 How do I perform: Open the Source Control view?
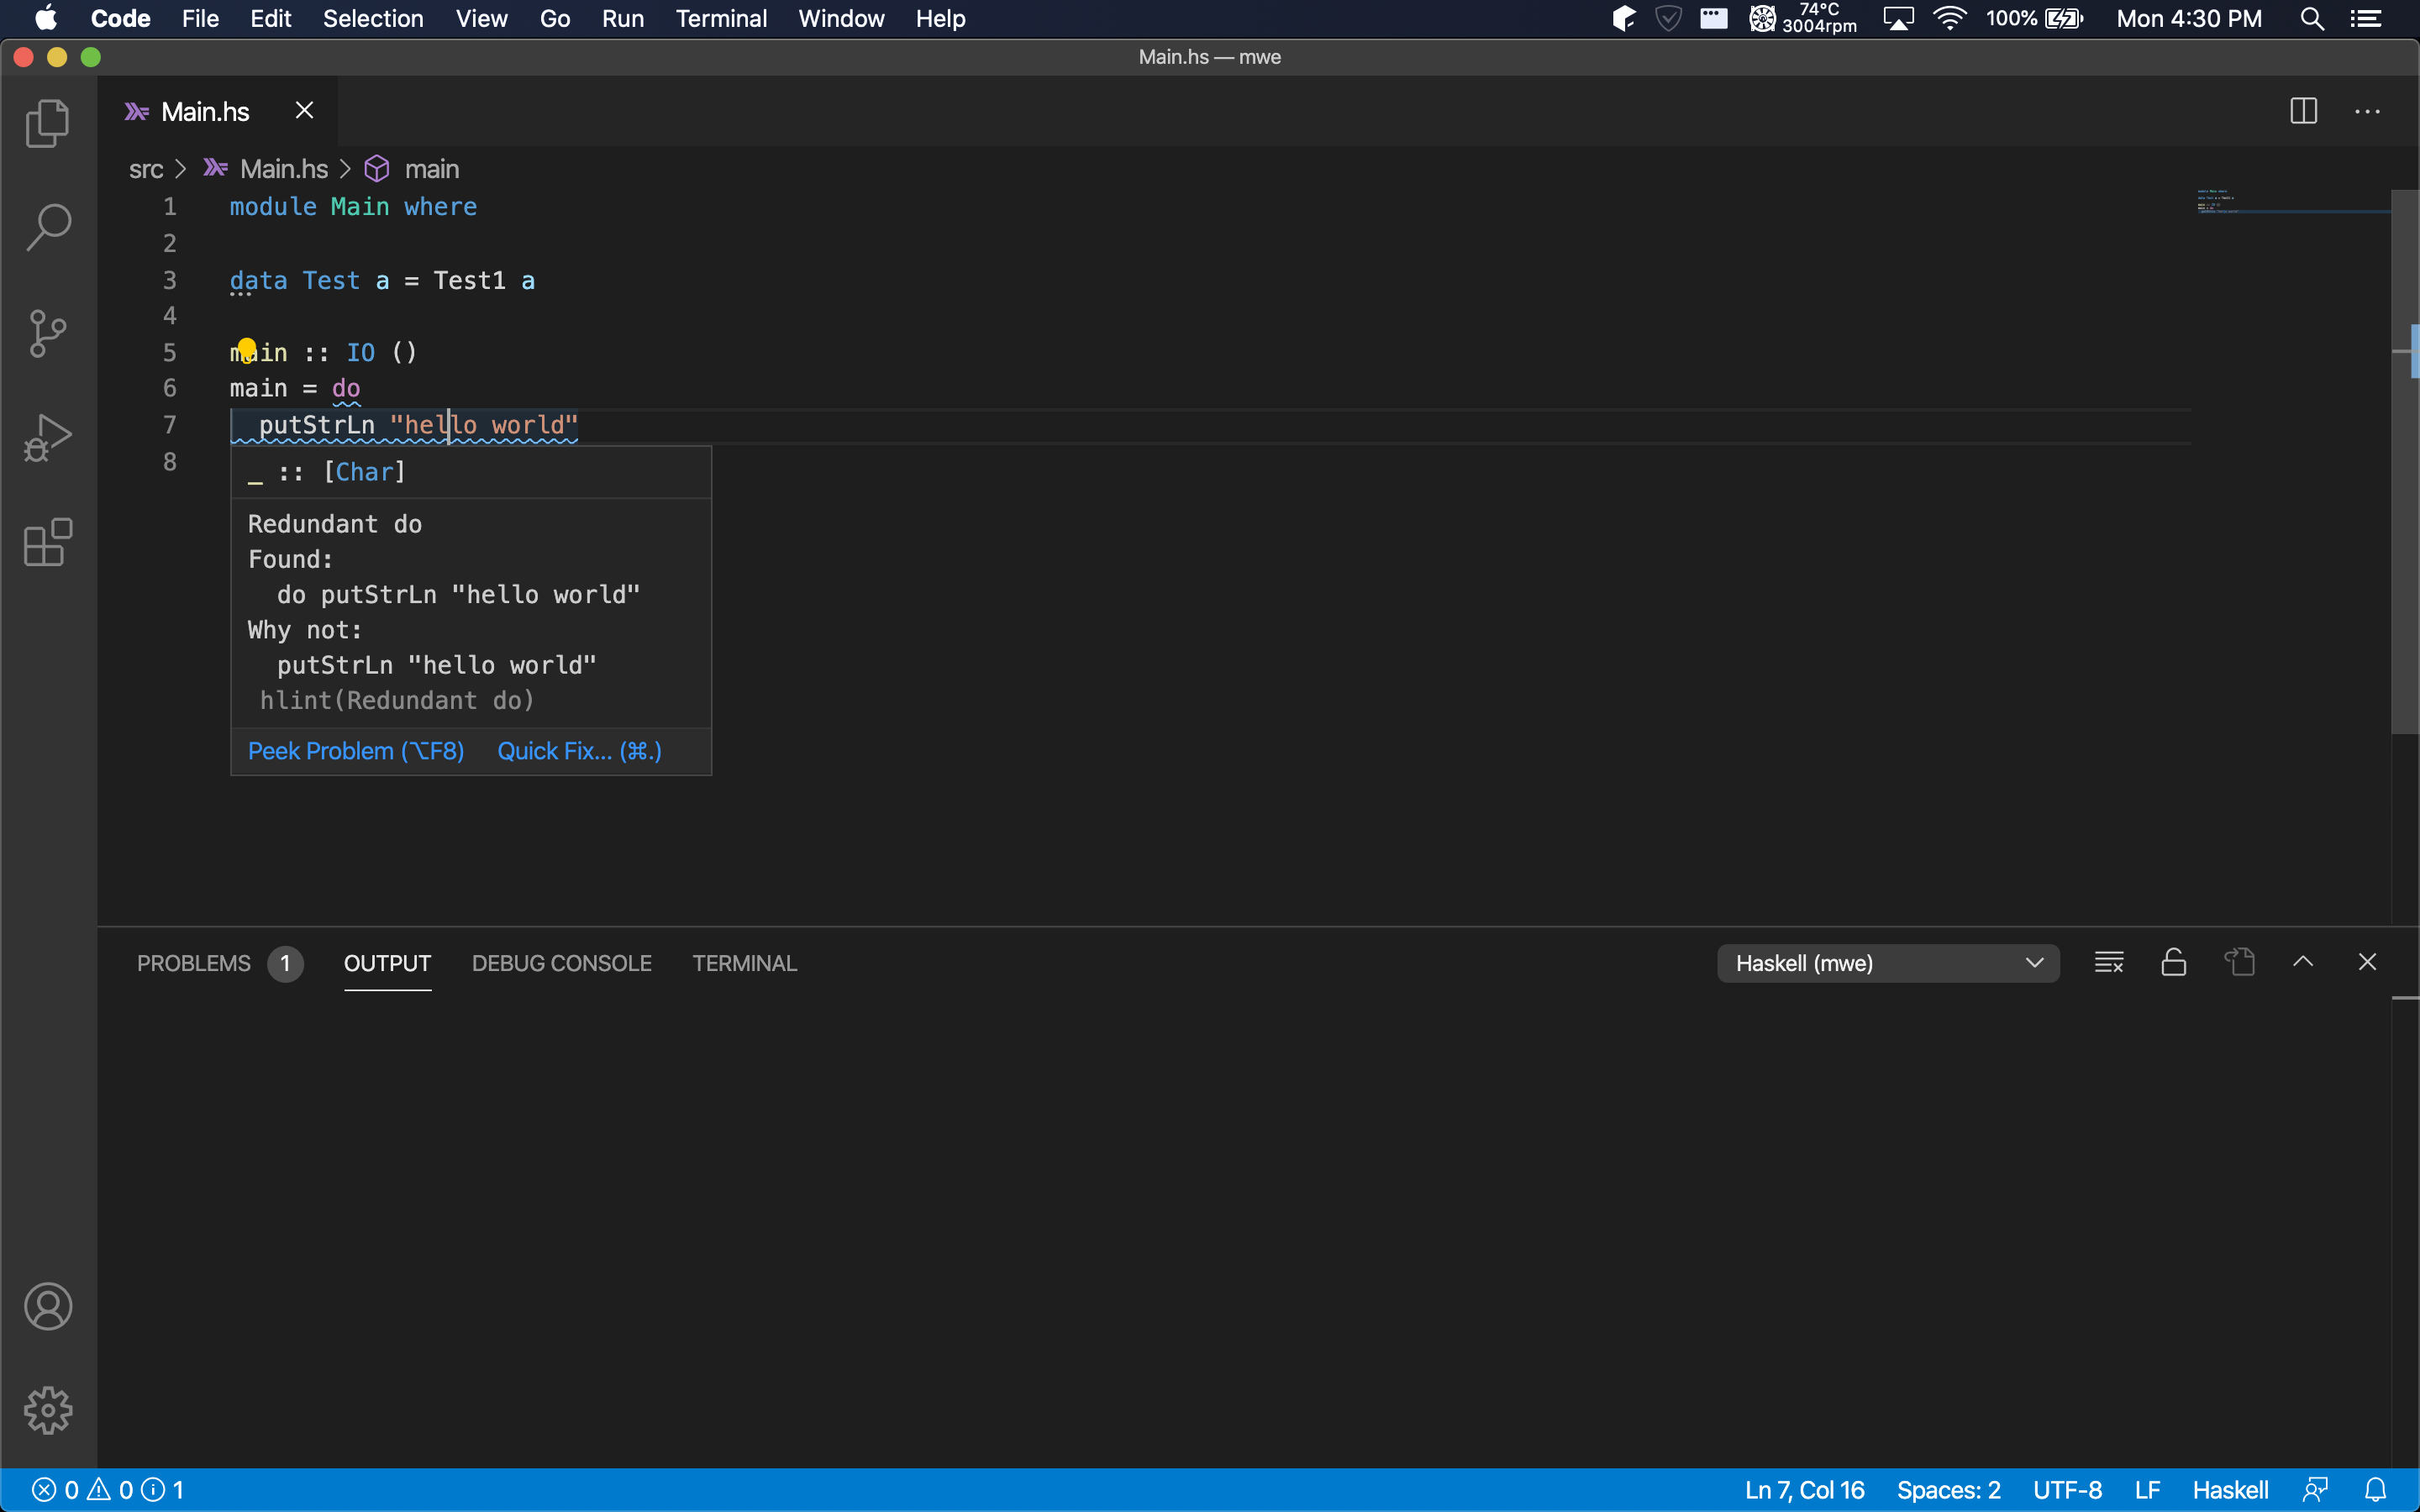pyautogui.click(x=47, y=333)
